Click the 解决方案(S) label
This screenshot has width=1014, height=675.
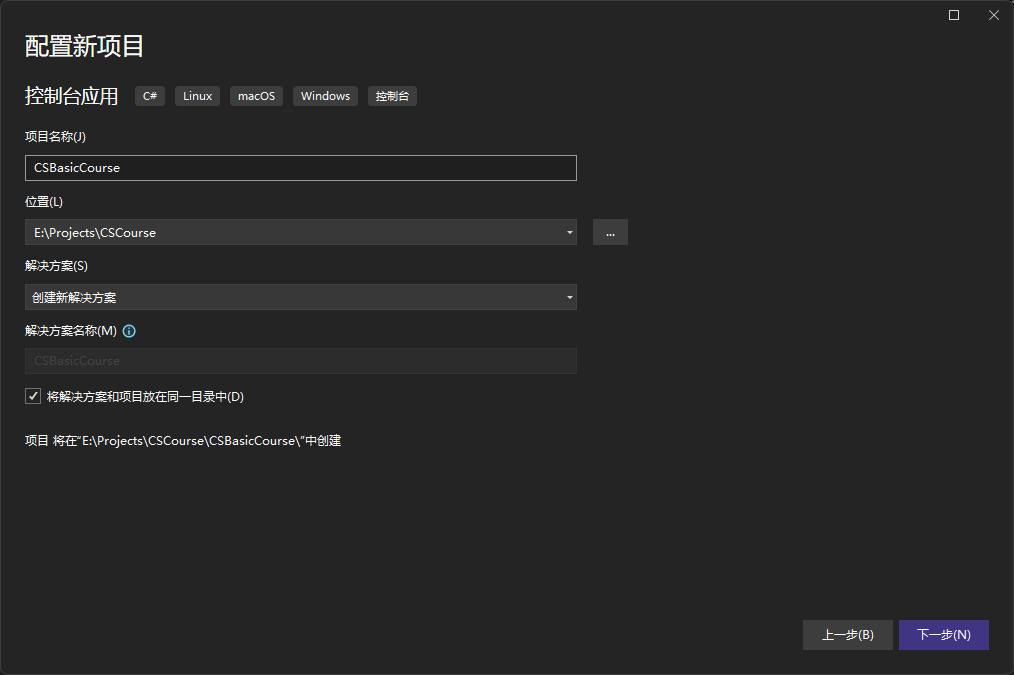pos(56,266)
